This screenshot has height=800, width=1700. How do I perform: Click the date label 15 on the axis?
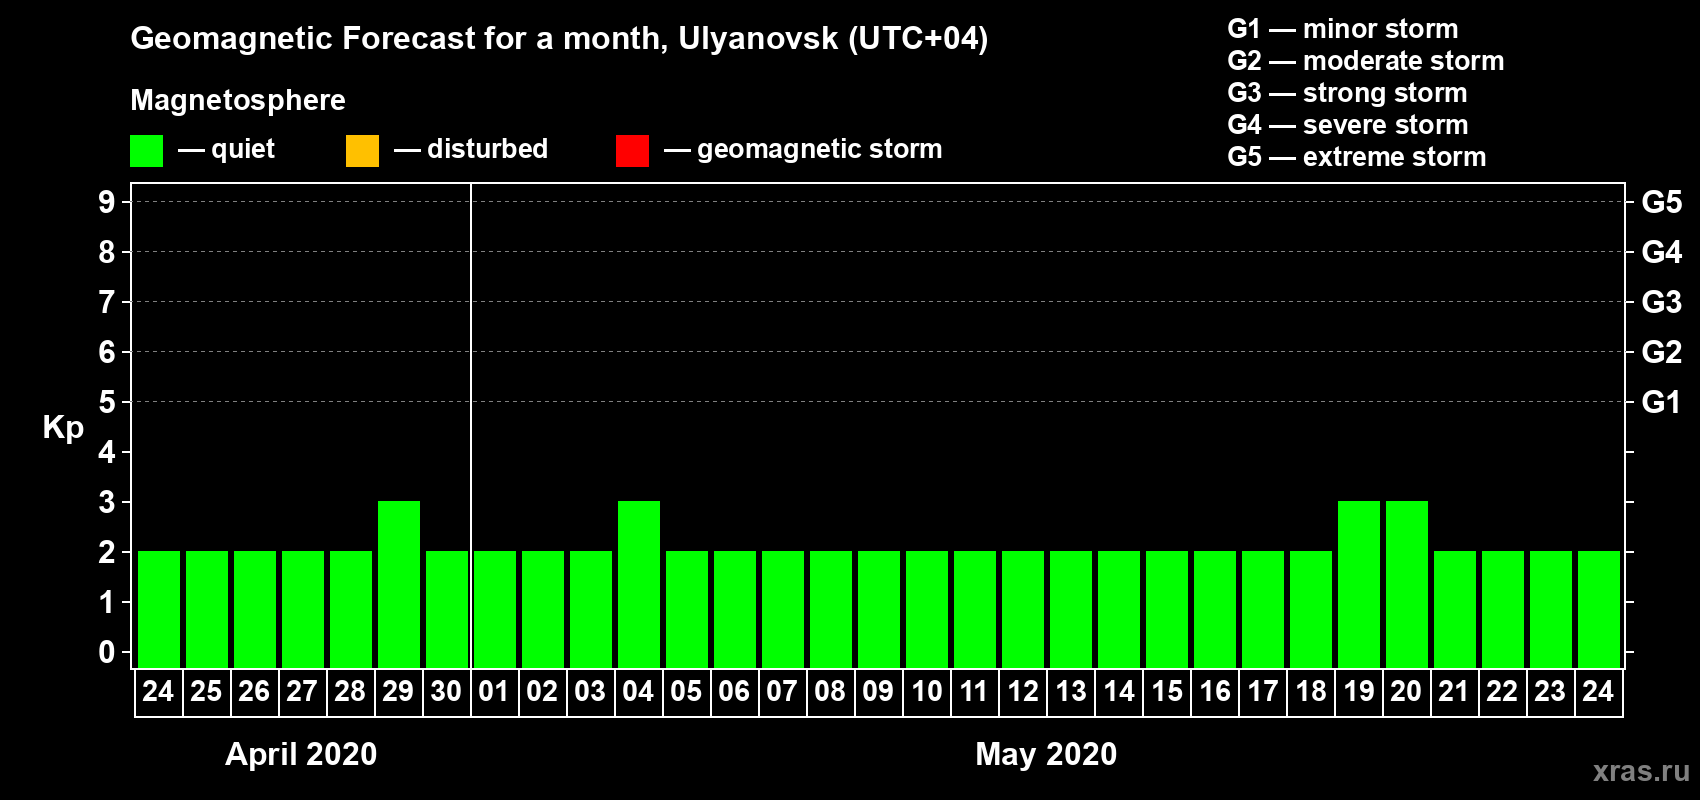click(x=1166, y=691)
